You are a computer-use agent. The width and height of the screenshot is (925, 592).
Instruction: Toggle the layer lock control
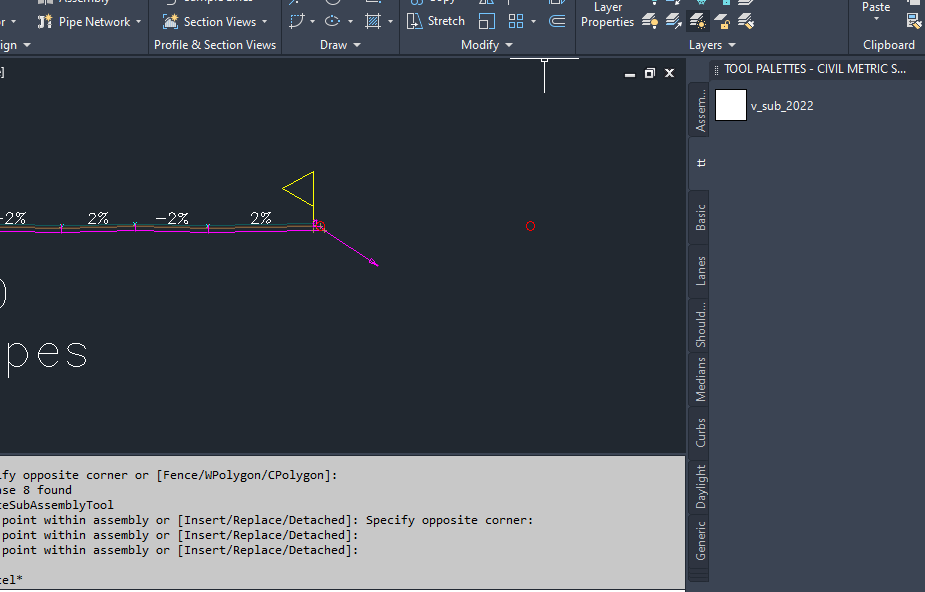coord(723,21)
